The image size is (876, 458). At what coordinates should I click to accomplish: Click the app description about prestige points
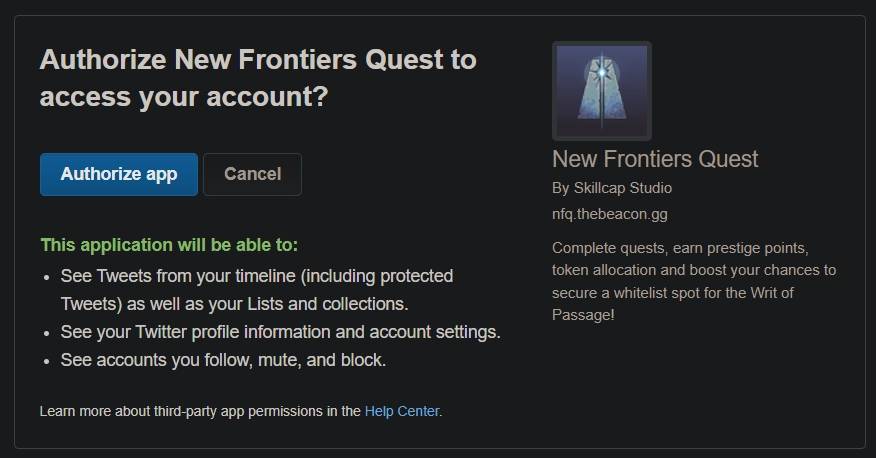694,281
